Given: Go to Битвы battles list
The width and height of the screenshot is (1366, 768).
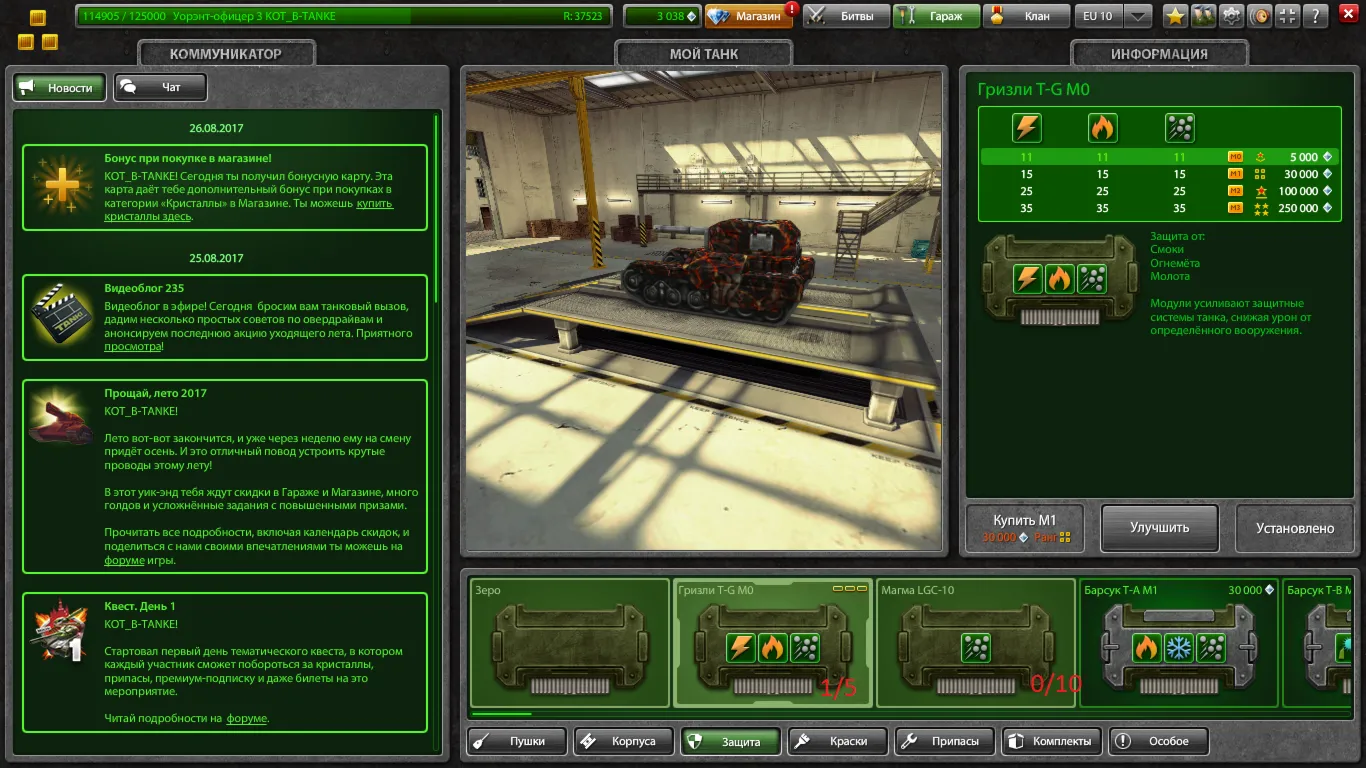Looking at the screenshot, I should click(845, 16).
